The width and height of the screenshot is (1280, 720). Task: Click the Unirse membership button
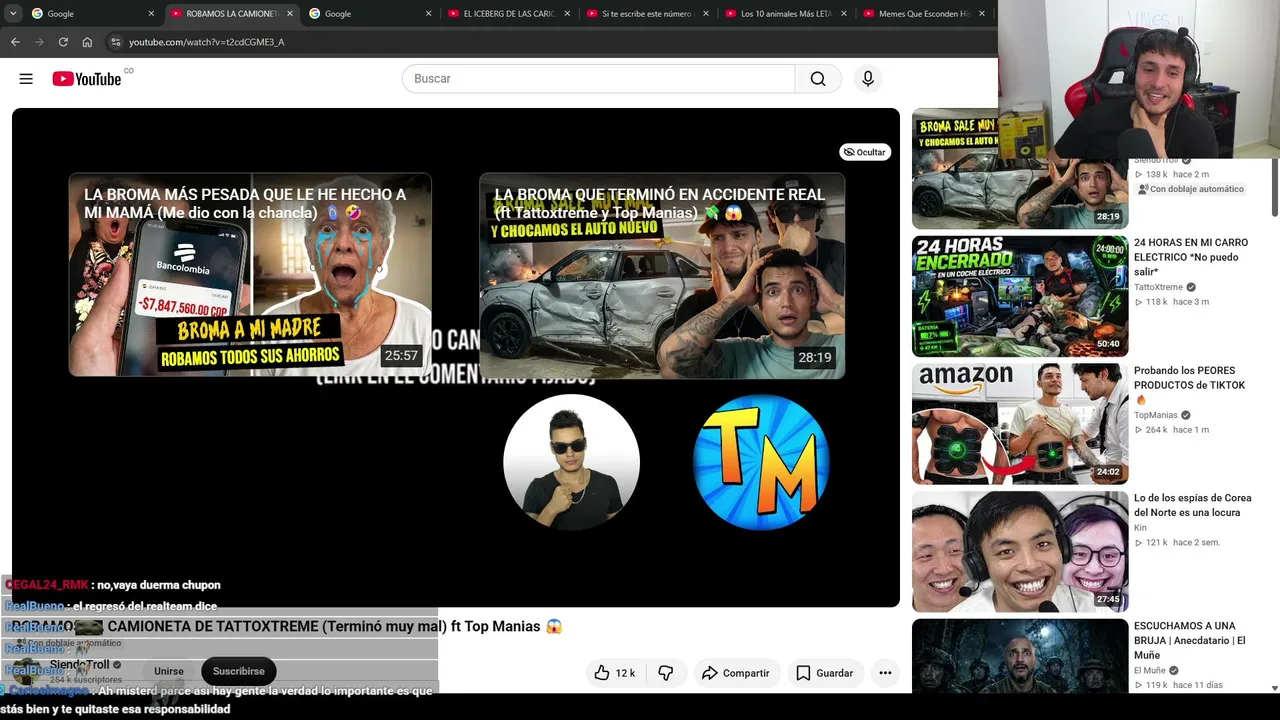coord(169,671)
